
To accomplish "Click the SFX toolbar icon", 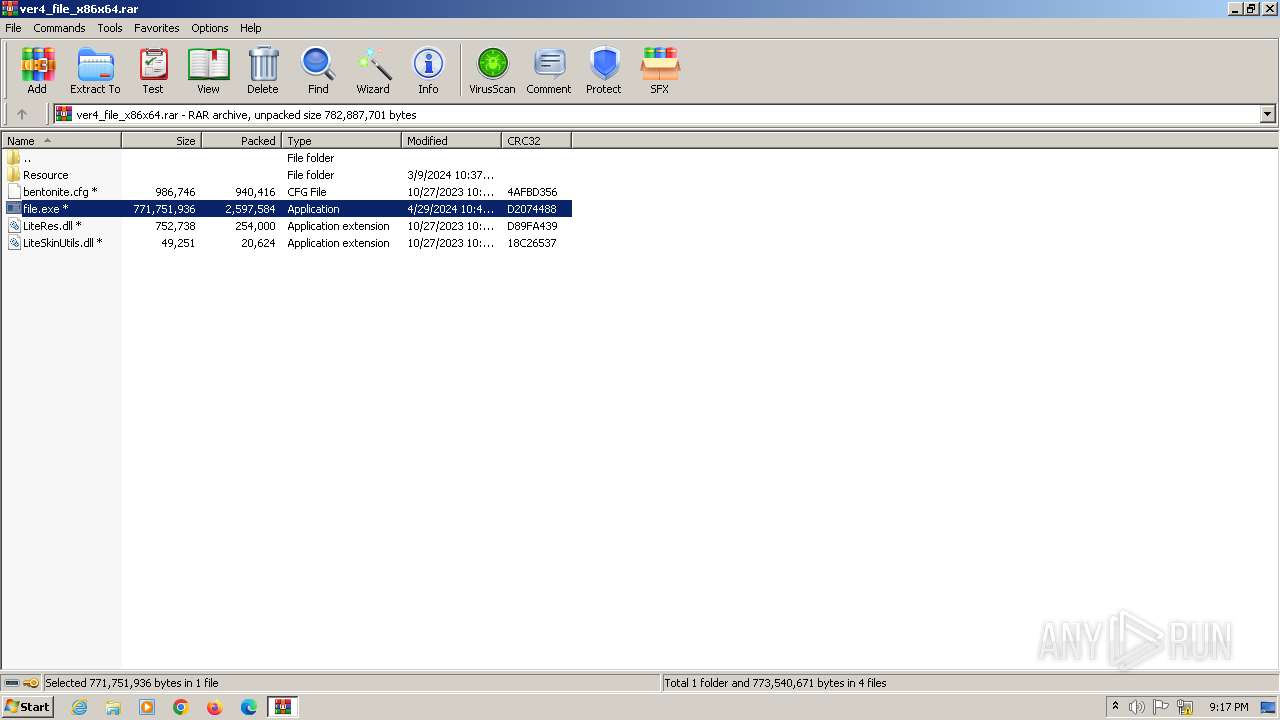I will point(660,70).
